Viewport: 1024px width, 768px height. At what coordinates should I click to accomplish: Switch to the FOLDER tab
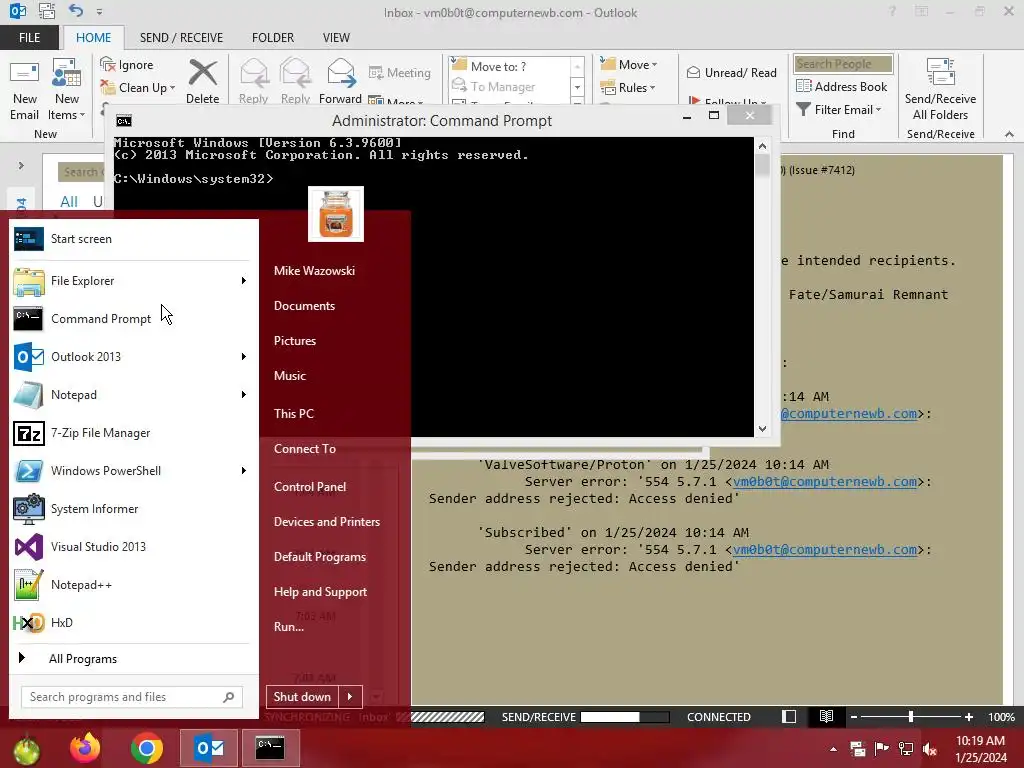273,37
